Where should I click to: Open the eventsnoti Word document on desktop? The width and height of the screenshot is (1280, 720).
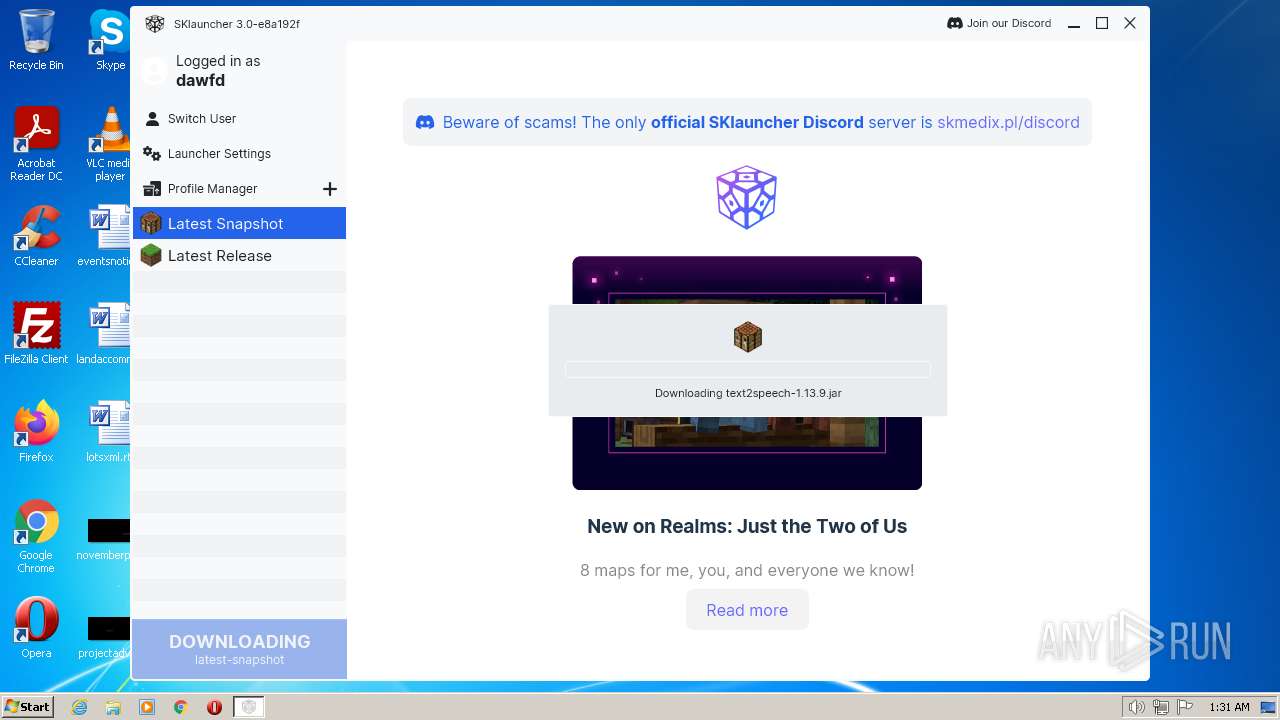(x=106, y=236)
